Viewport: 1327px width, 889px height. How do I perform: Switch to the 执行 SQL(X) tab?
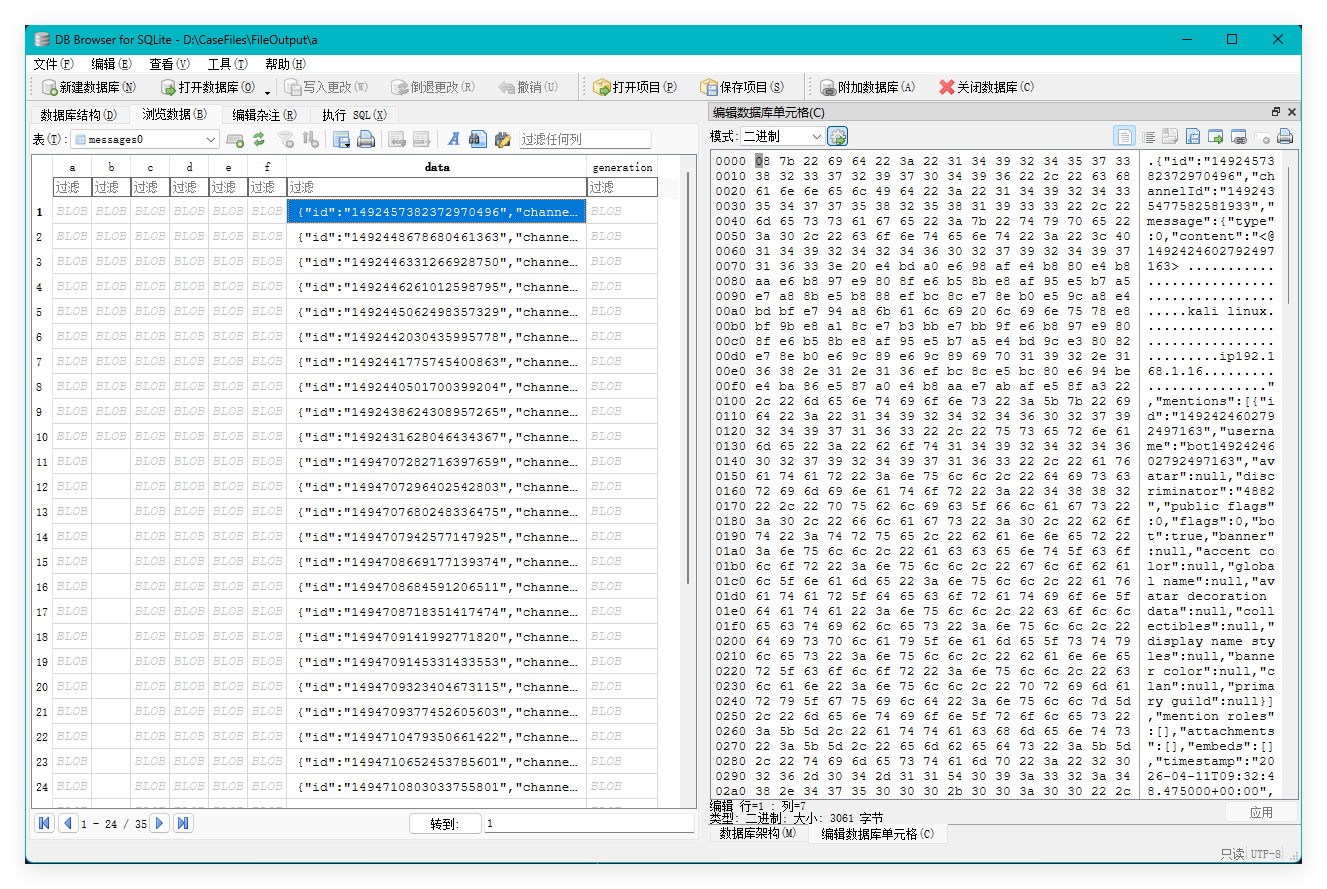(x=354, y=115)
